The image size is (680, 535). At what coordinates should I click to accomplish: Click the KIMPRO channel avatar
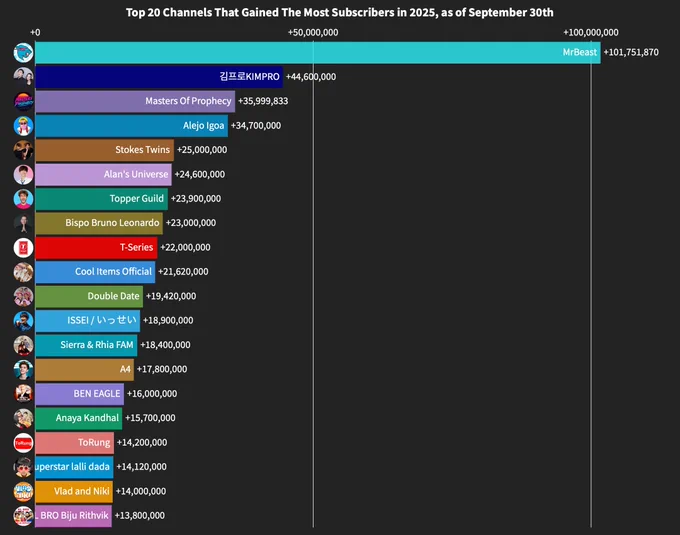[x=23, y=77]
